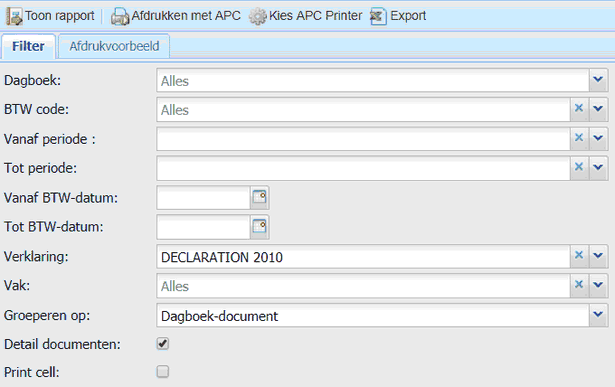Click into the Dagboek Alles field
Screen dimensions: 615x387
373,80
